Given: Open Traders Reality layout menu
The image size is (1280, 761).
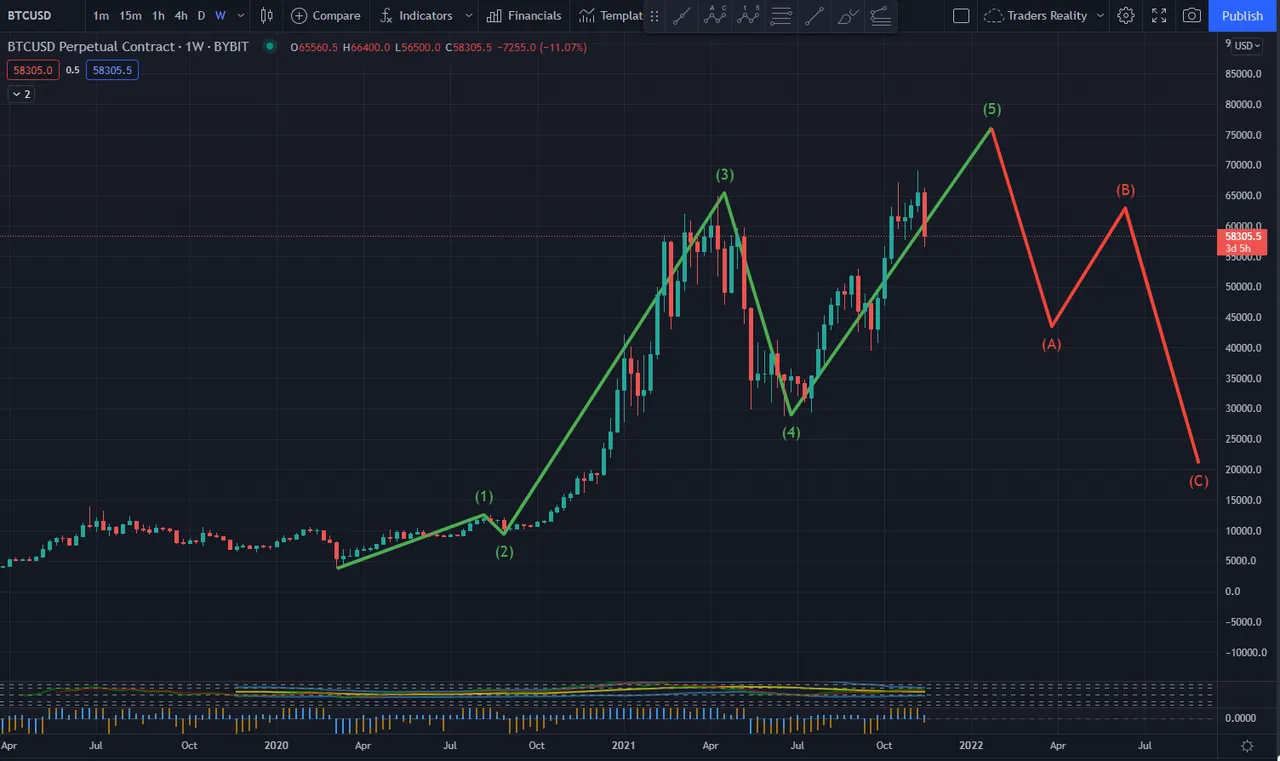Looking at the screenshot, I should (1035, 16).
